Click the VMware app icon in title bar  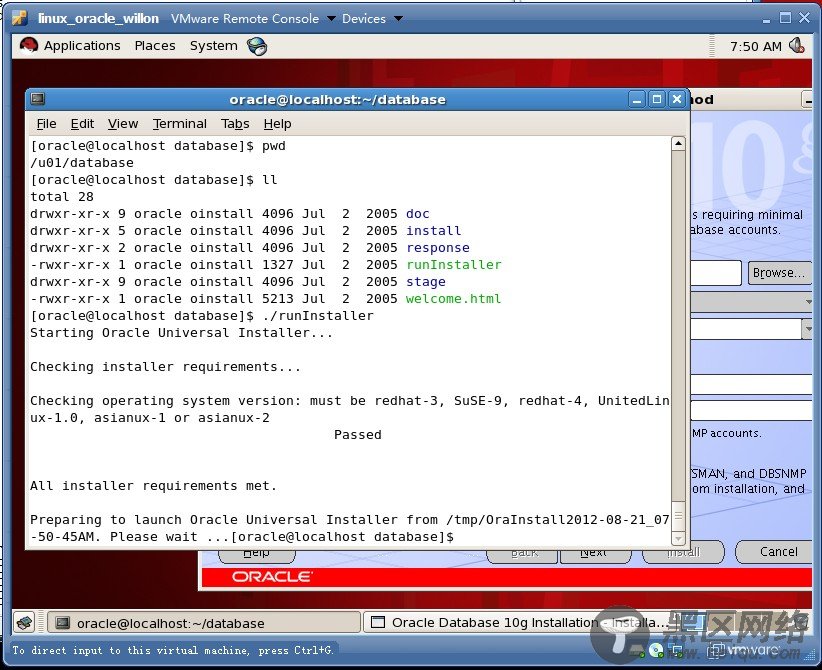(20, 18)
